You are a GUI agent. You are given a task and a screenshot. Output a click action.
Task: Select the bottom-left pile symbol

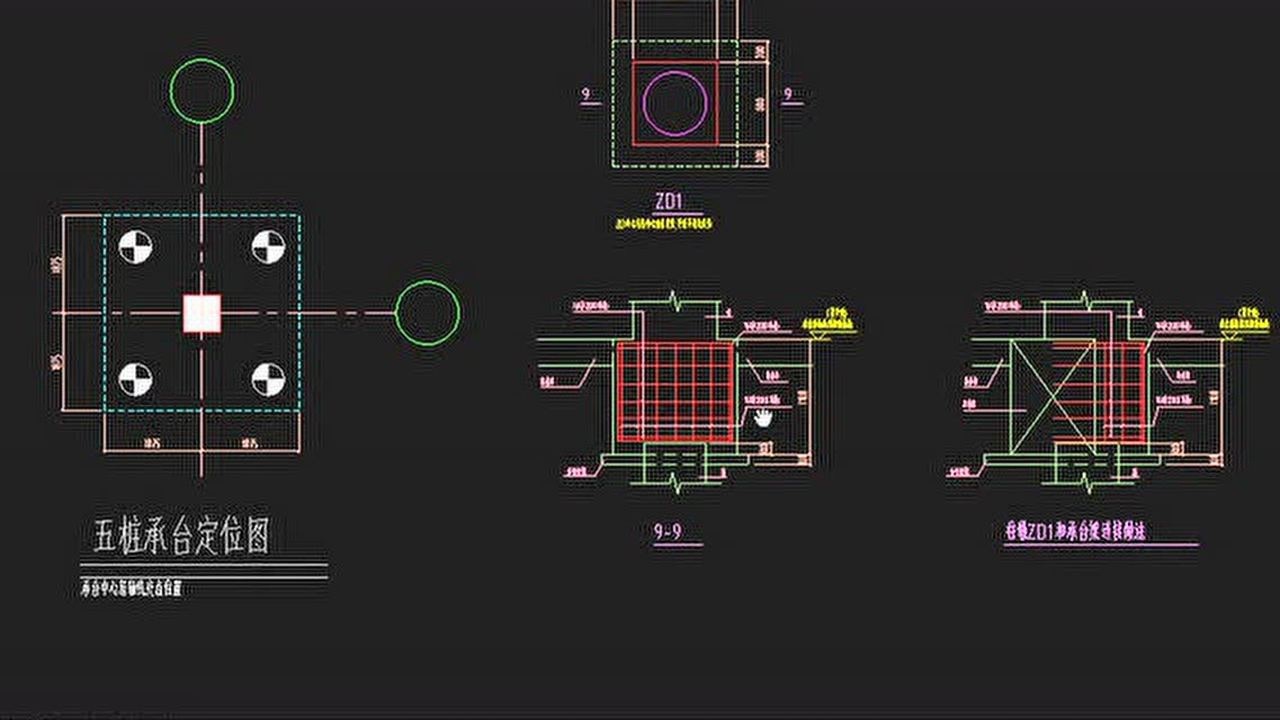136,379
